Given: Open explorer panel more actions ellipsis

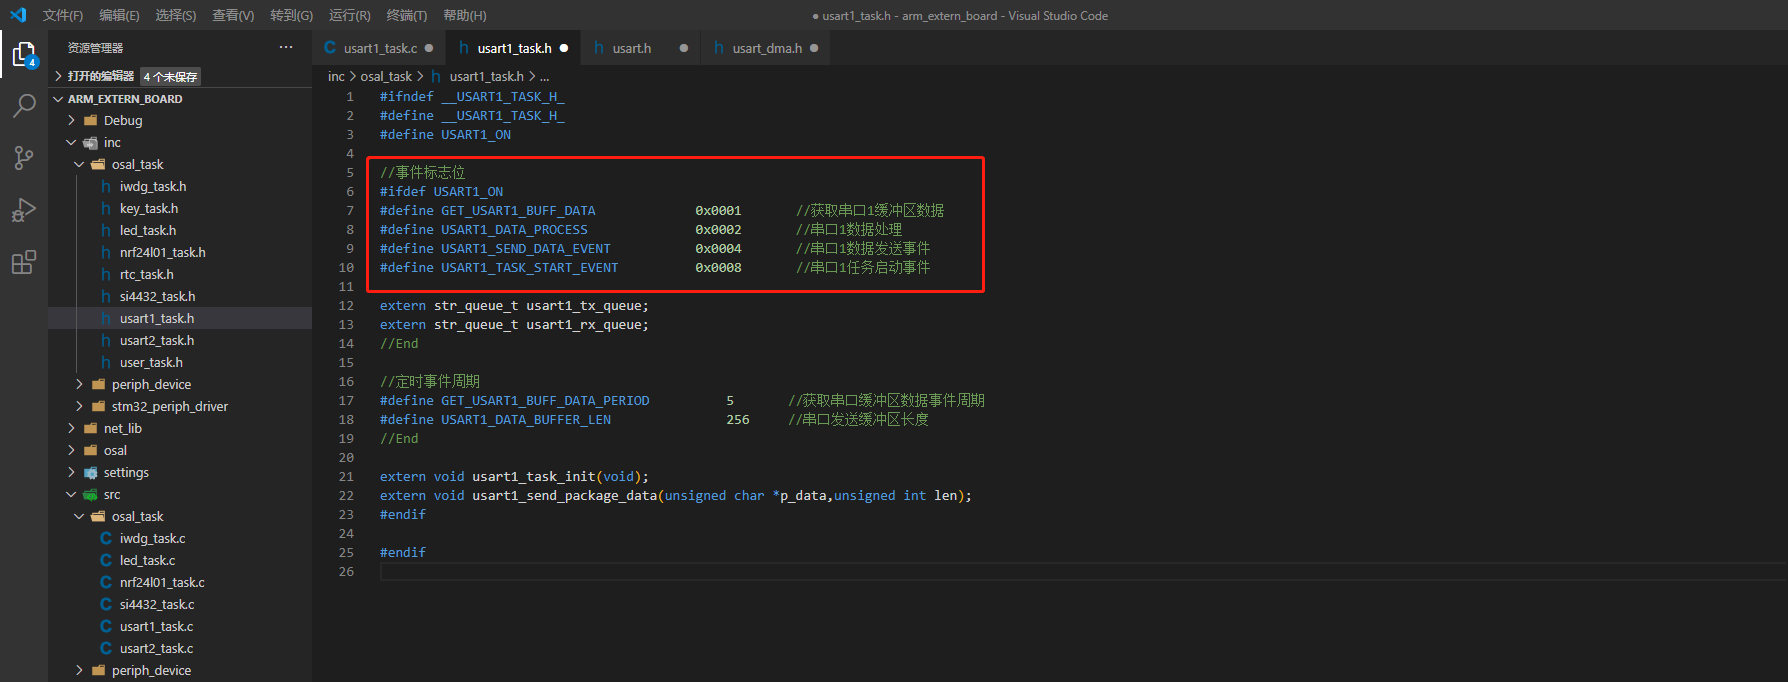Looking at the screenshot, I should pos(286,48).
